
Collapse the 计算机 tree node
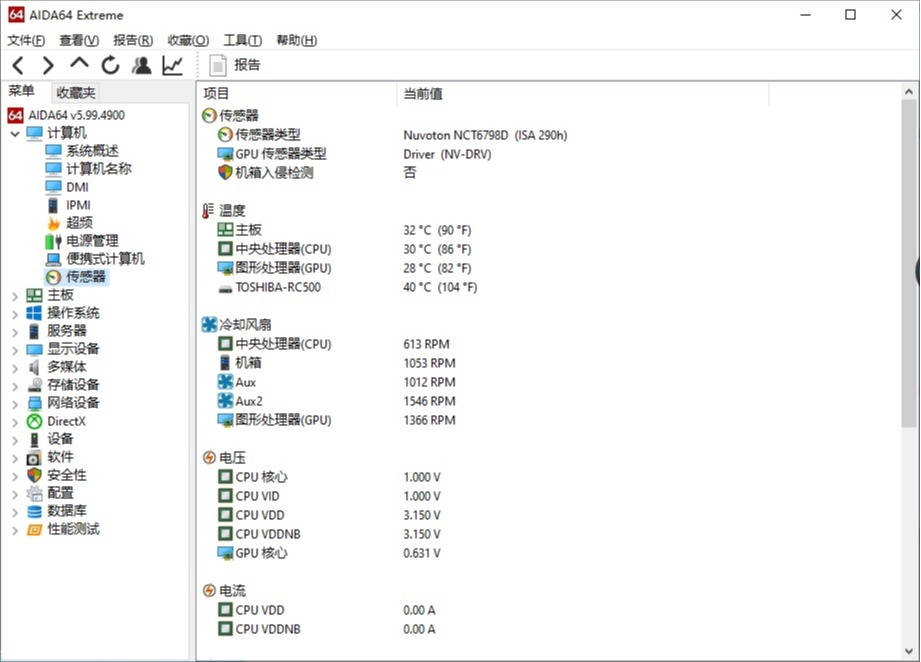pyautogui.click(x=15, y=134)
